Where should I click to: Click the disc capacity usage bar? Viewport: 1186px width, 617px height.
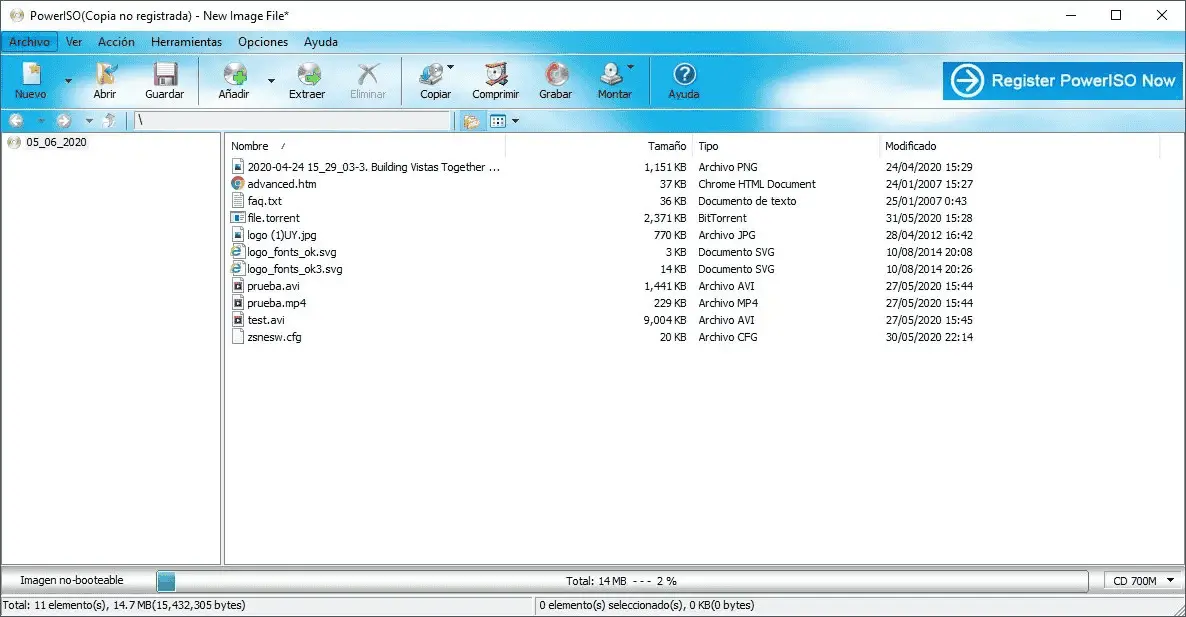[x=622, y=581]
